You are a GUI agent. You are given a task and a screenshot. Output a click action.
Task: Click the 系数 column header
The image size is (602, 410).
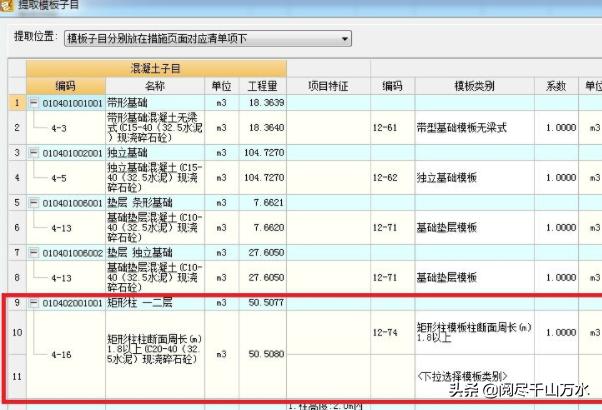[x=556, y=86]
